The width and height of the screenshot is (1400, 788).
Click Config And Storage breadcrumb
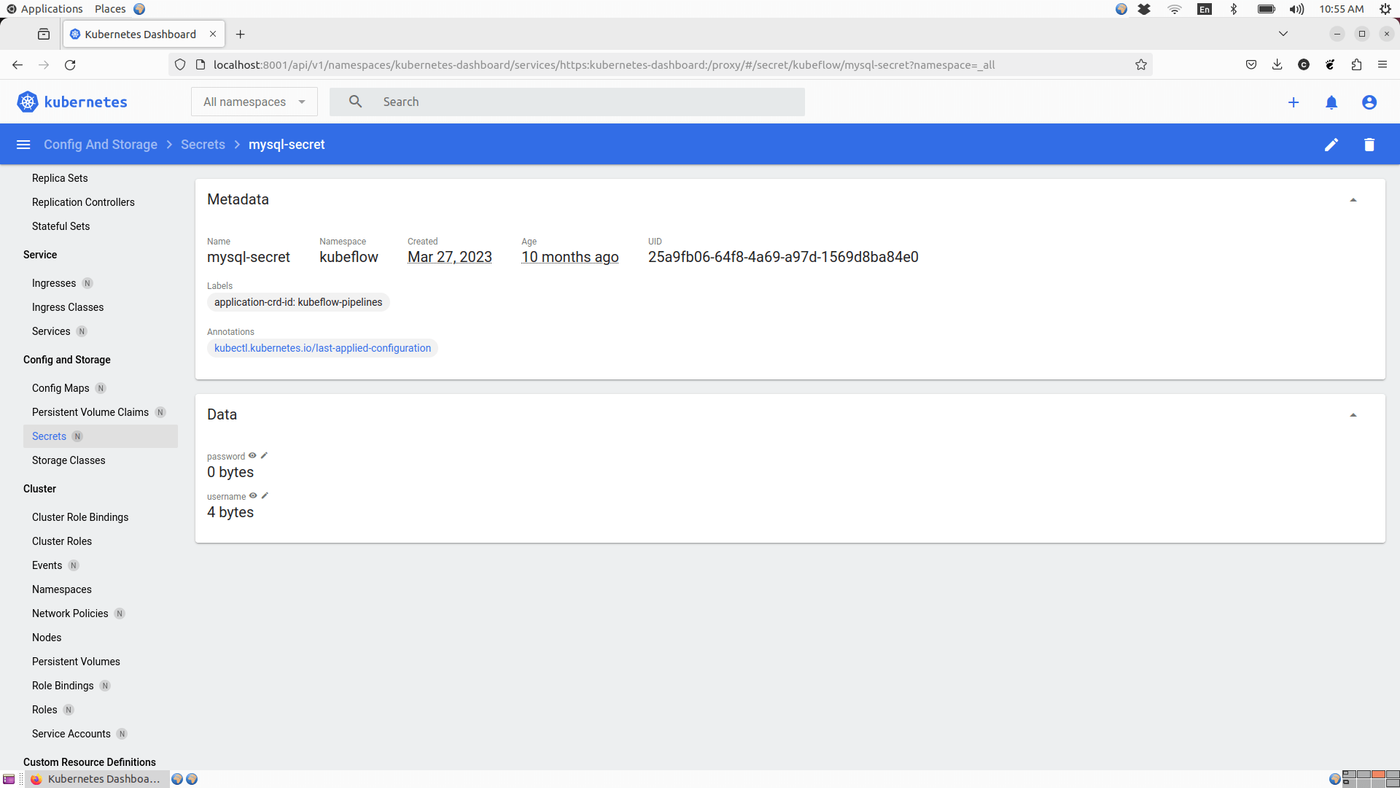click(x=101, y=145)
